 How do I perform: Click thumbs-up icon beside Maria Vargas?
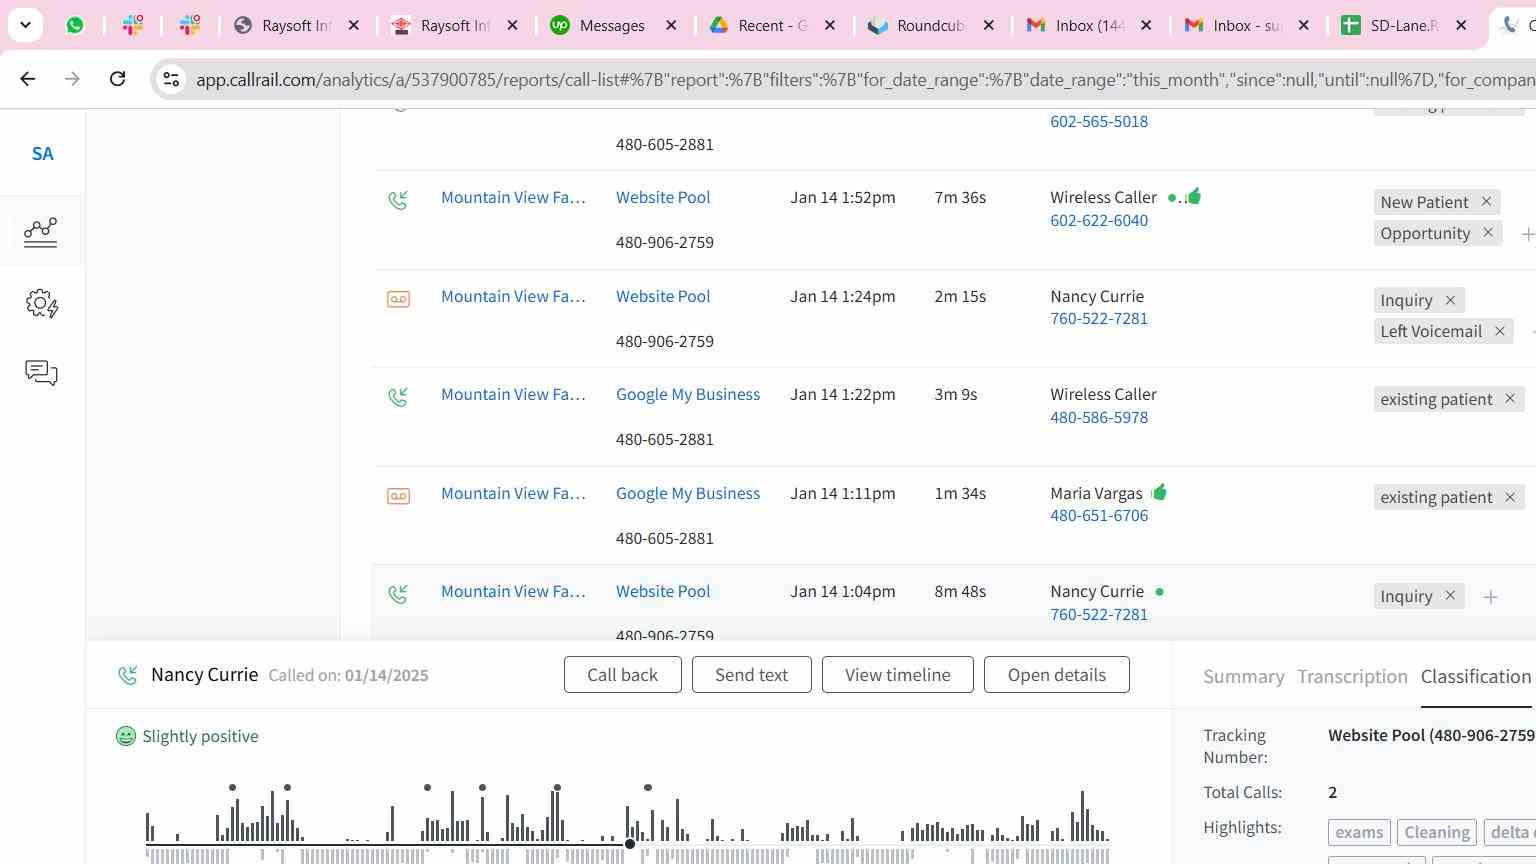[1159, 492]
